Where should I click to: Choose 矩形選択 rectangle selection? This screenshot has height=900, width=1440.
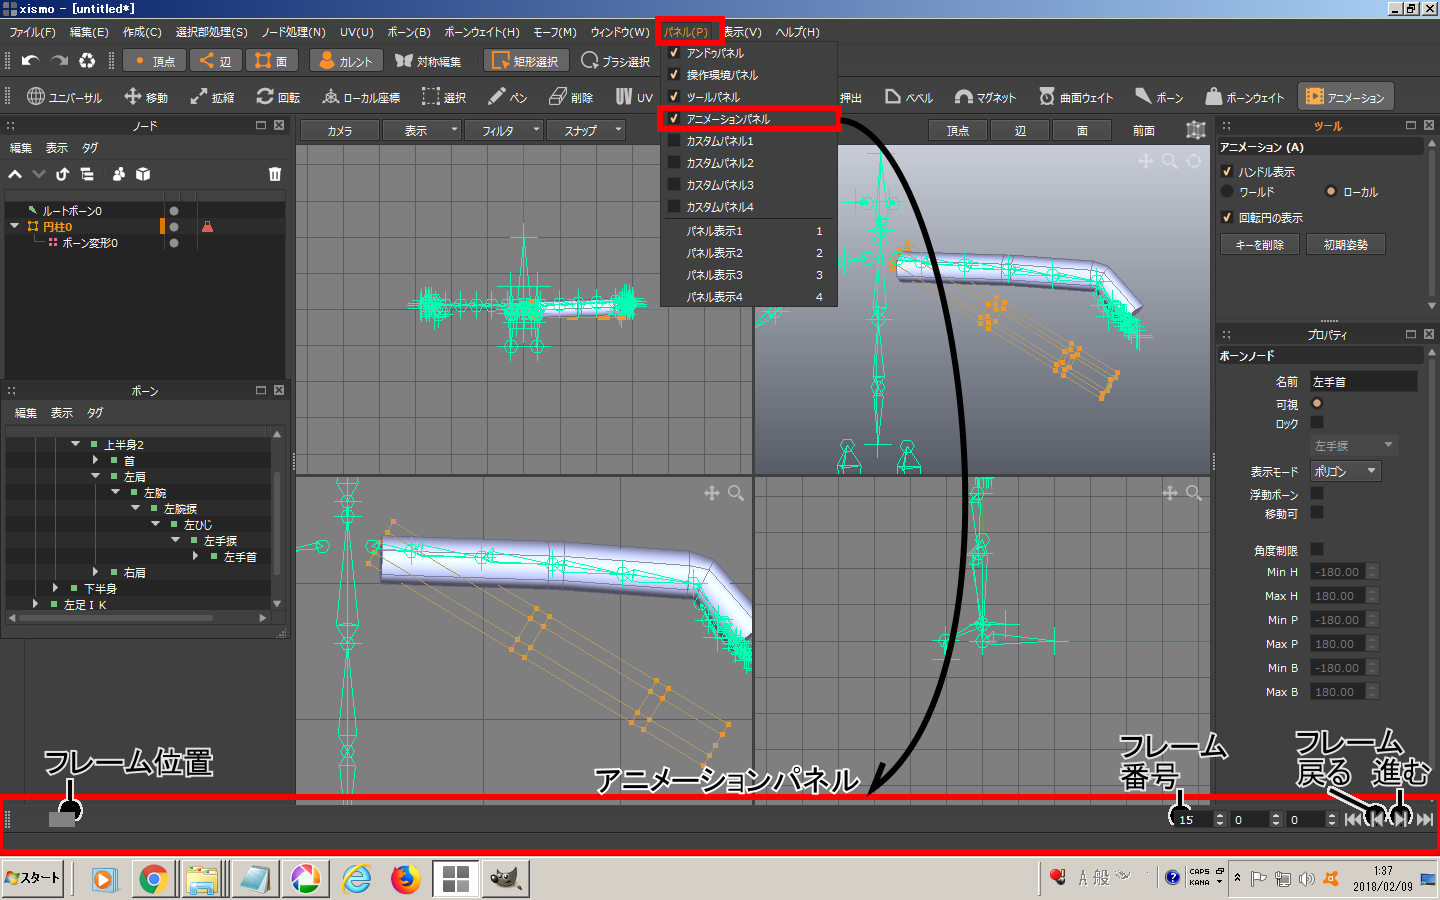pos(526,61)
